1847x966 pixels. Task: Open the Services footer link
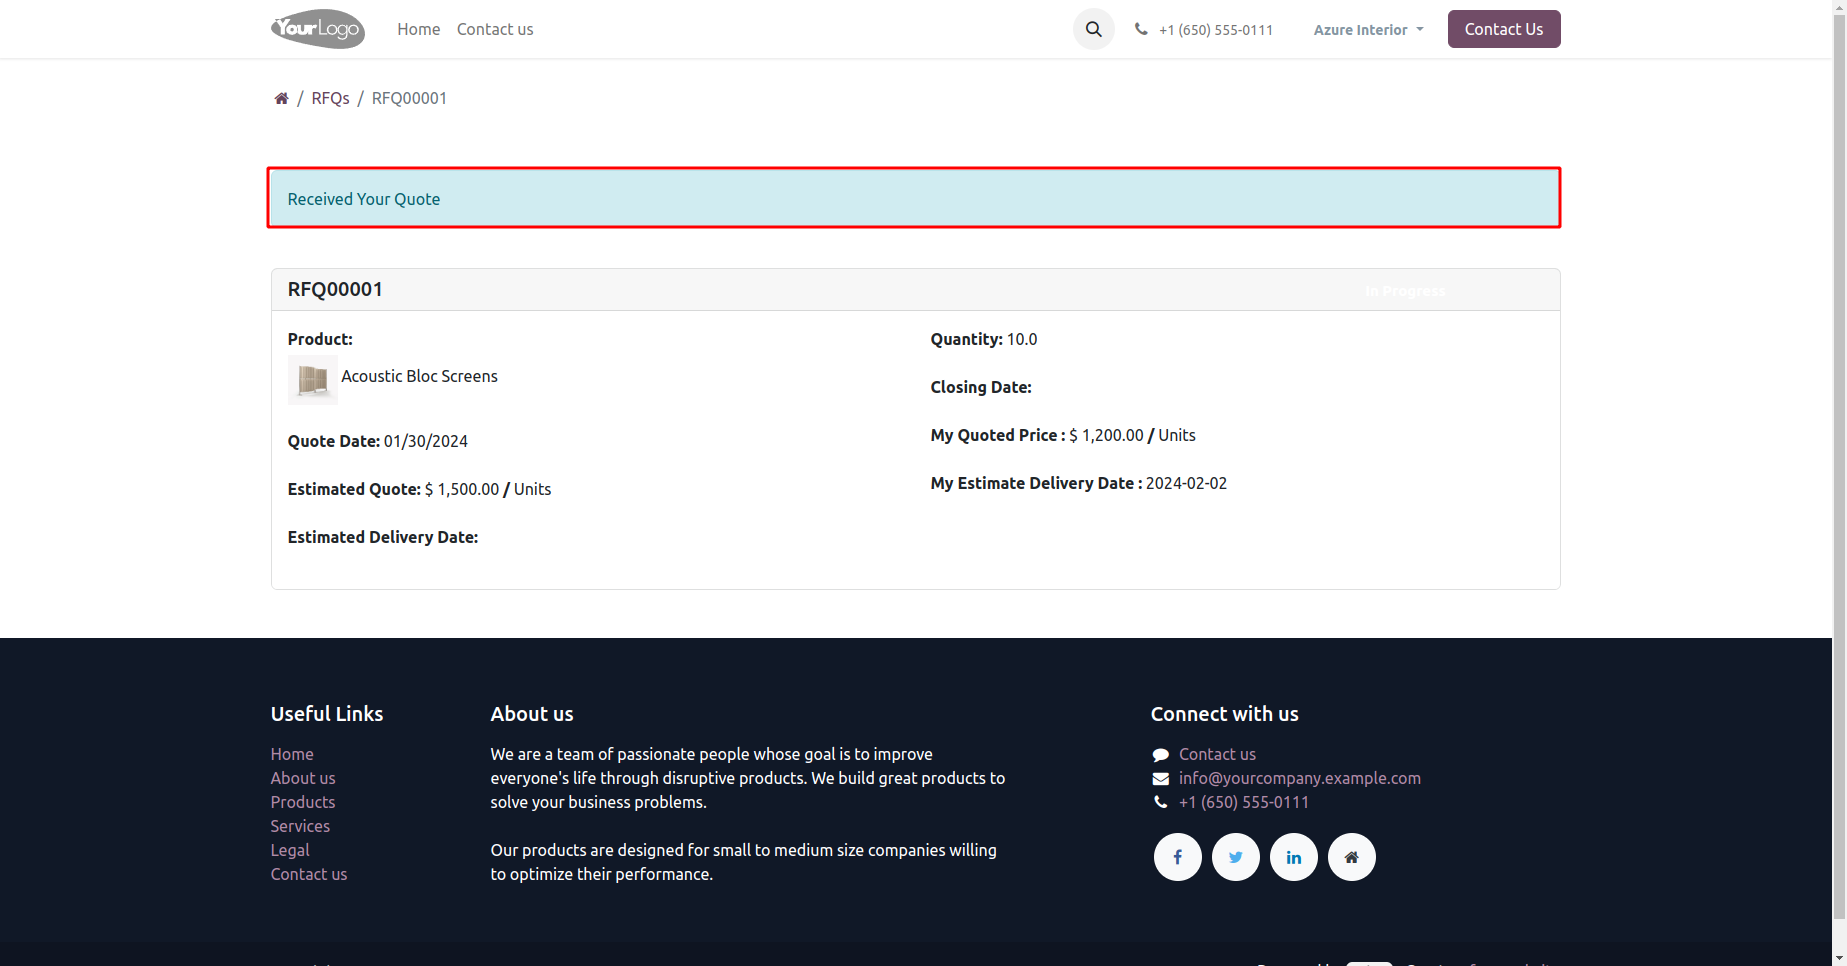pos(300,826)
